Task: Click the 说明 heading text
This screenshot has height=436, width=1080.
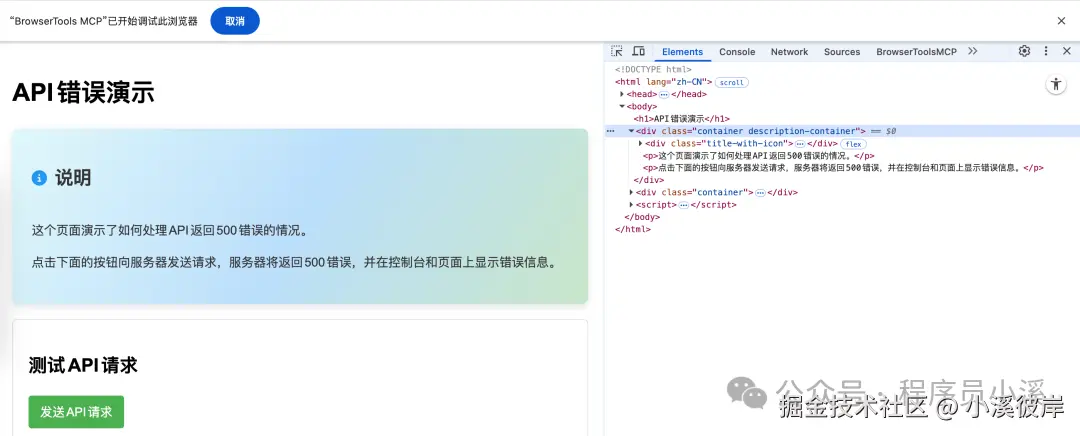Action: click(x=73, y=178)
